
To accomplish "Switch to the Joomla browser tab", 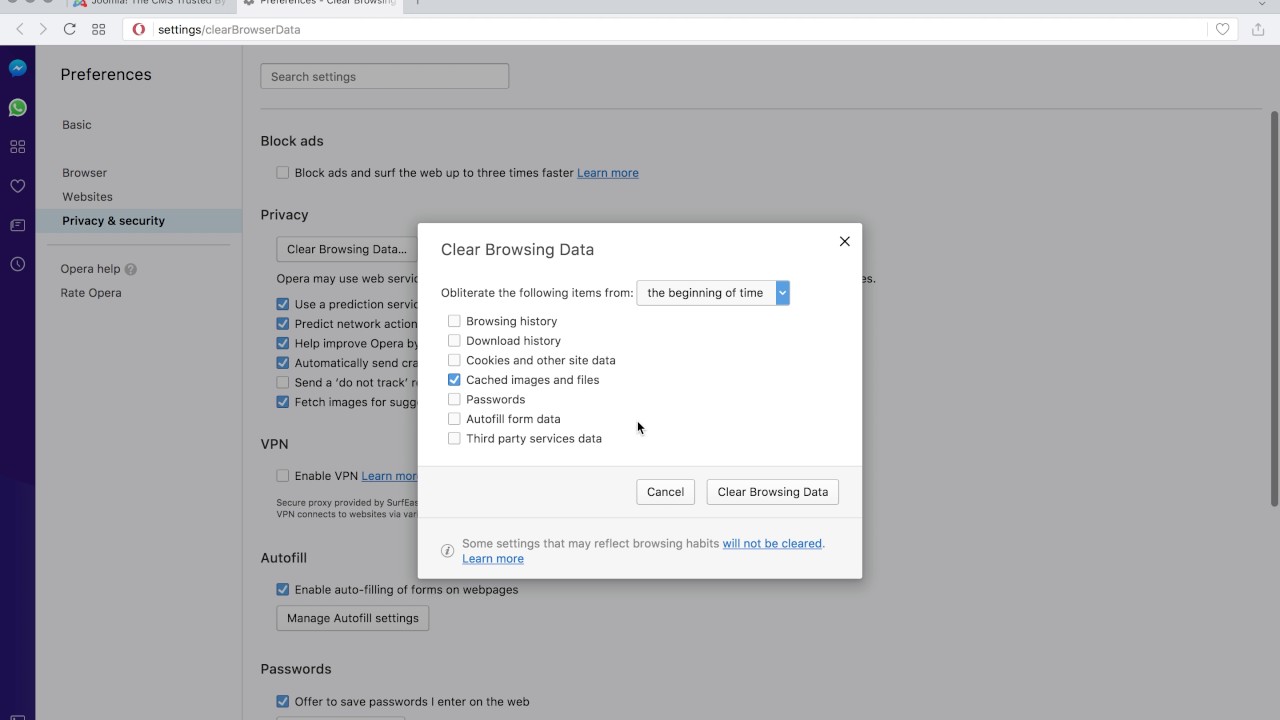I will pyautogui.click(x=150, y=3).
